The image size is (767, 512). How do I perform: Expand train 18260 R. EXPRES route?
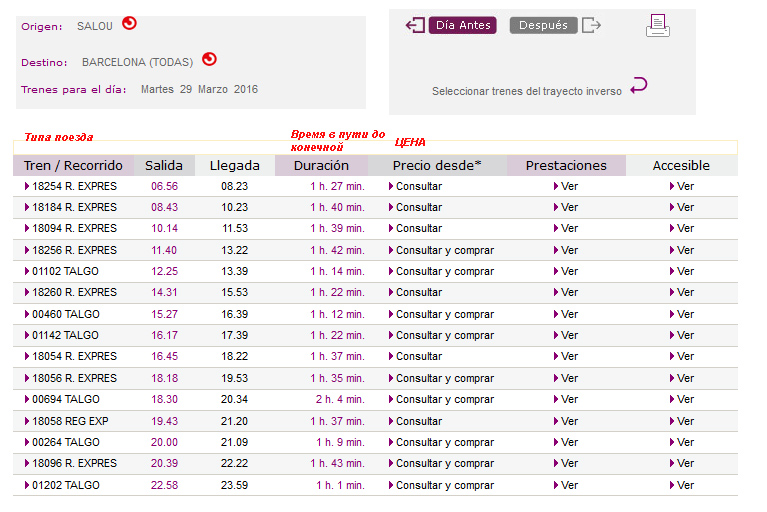click(71, 292)
